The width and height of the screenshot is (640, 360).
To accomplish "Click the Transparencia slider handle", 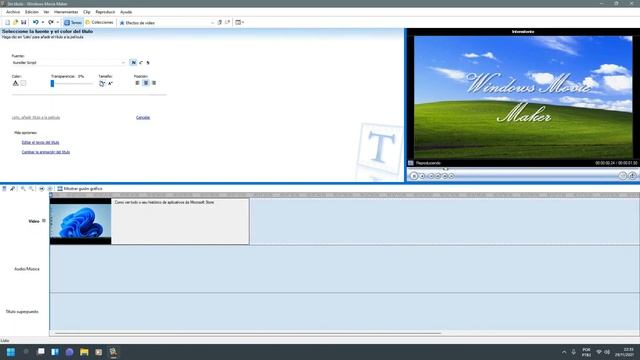I will pos(52,83).
